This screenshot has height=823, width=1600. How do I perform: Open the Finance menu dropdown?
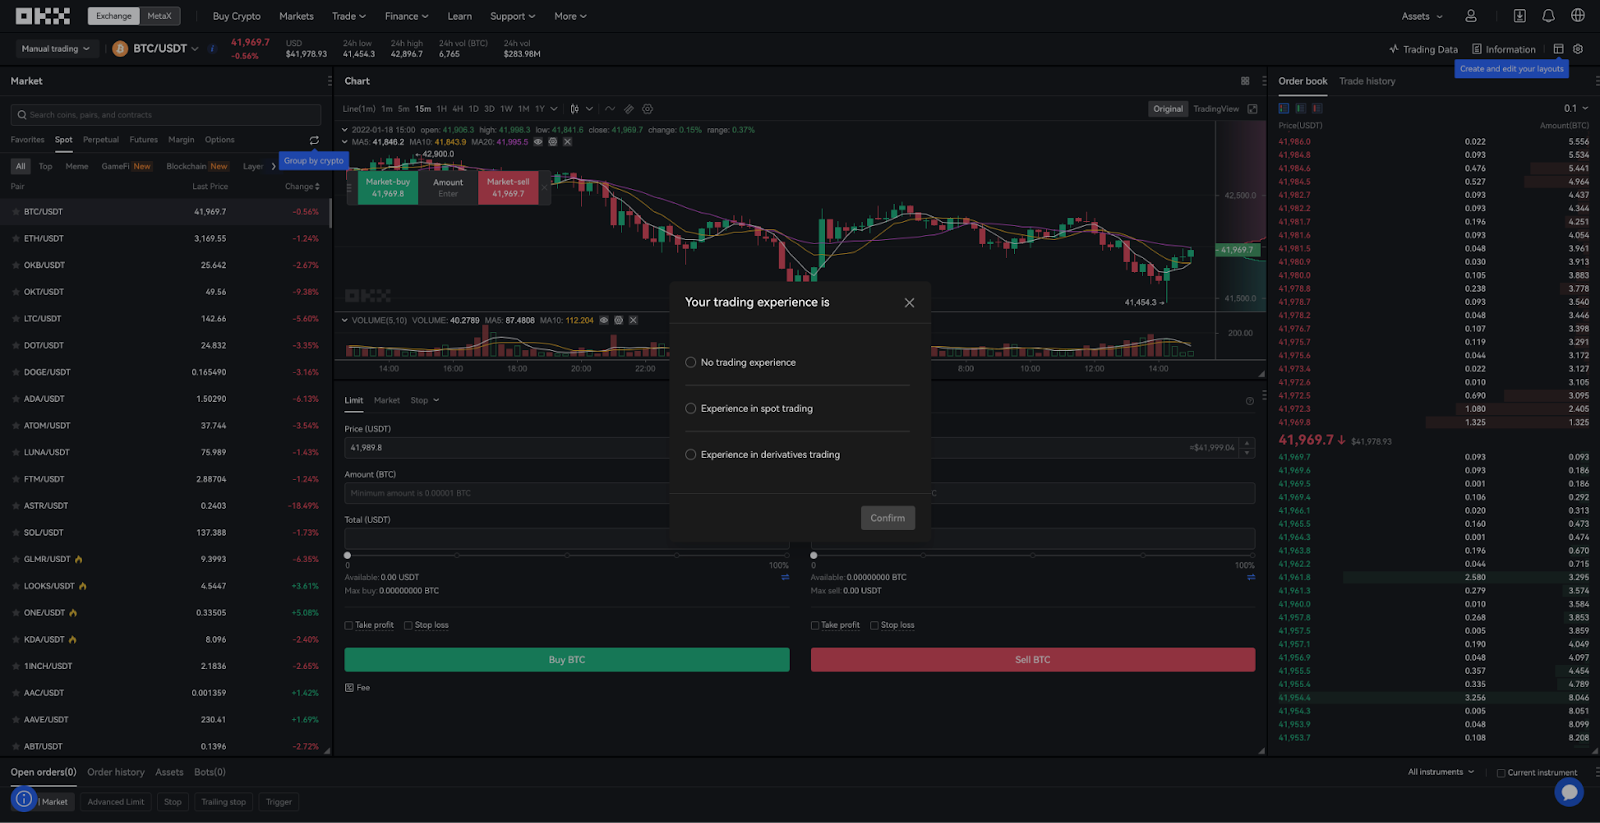click(x=407, y=16)
